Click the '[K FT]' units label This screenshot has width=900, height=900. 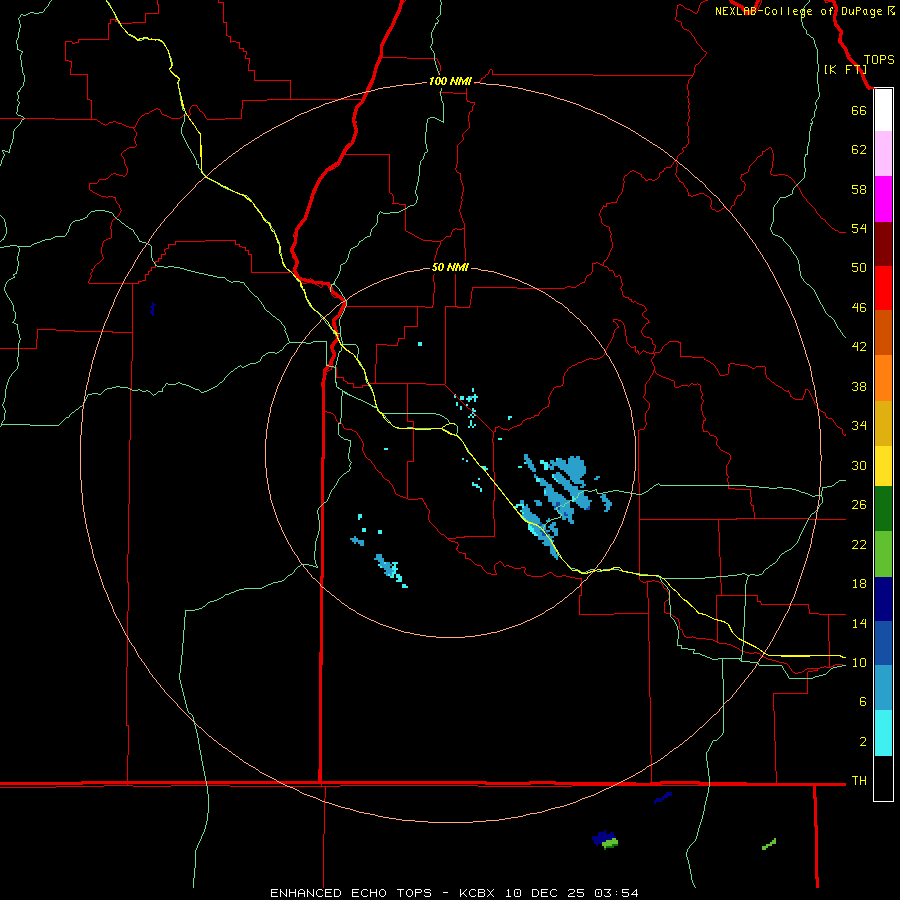[x=845, y=69]
